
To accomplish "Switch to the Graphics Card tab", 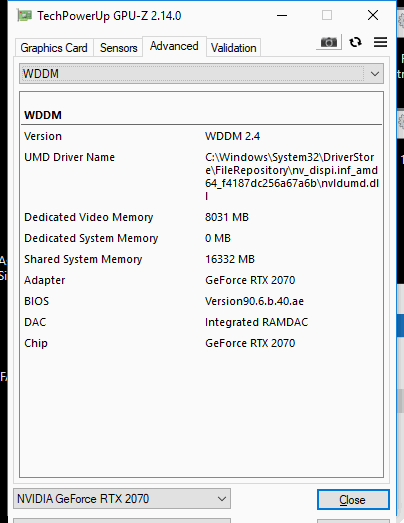I will [54, 48].
